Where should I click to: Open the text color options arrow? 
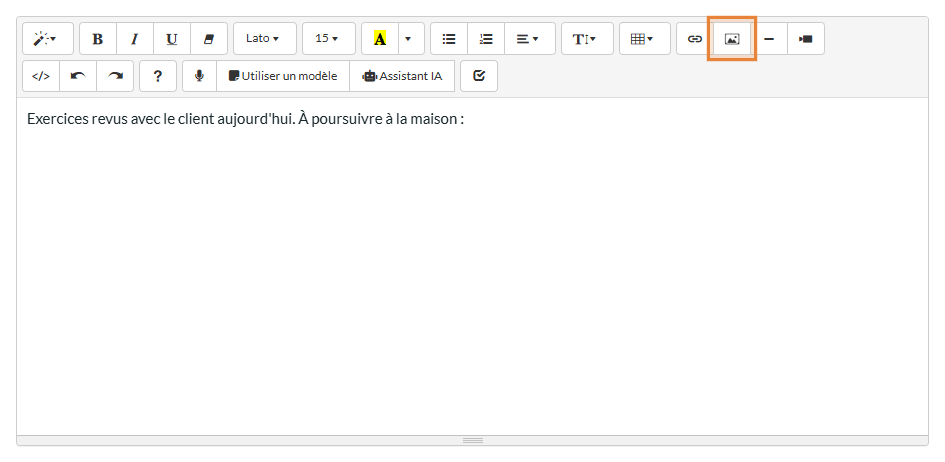[x=411, y=39]
